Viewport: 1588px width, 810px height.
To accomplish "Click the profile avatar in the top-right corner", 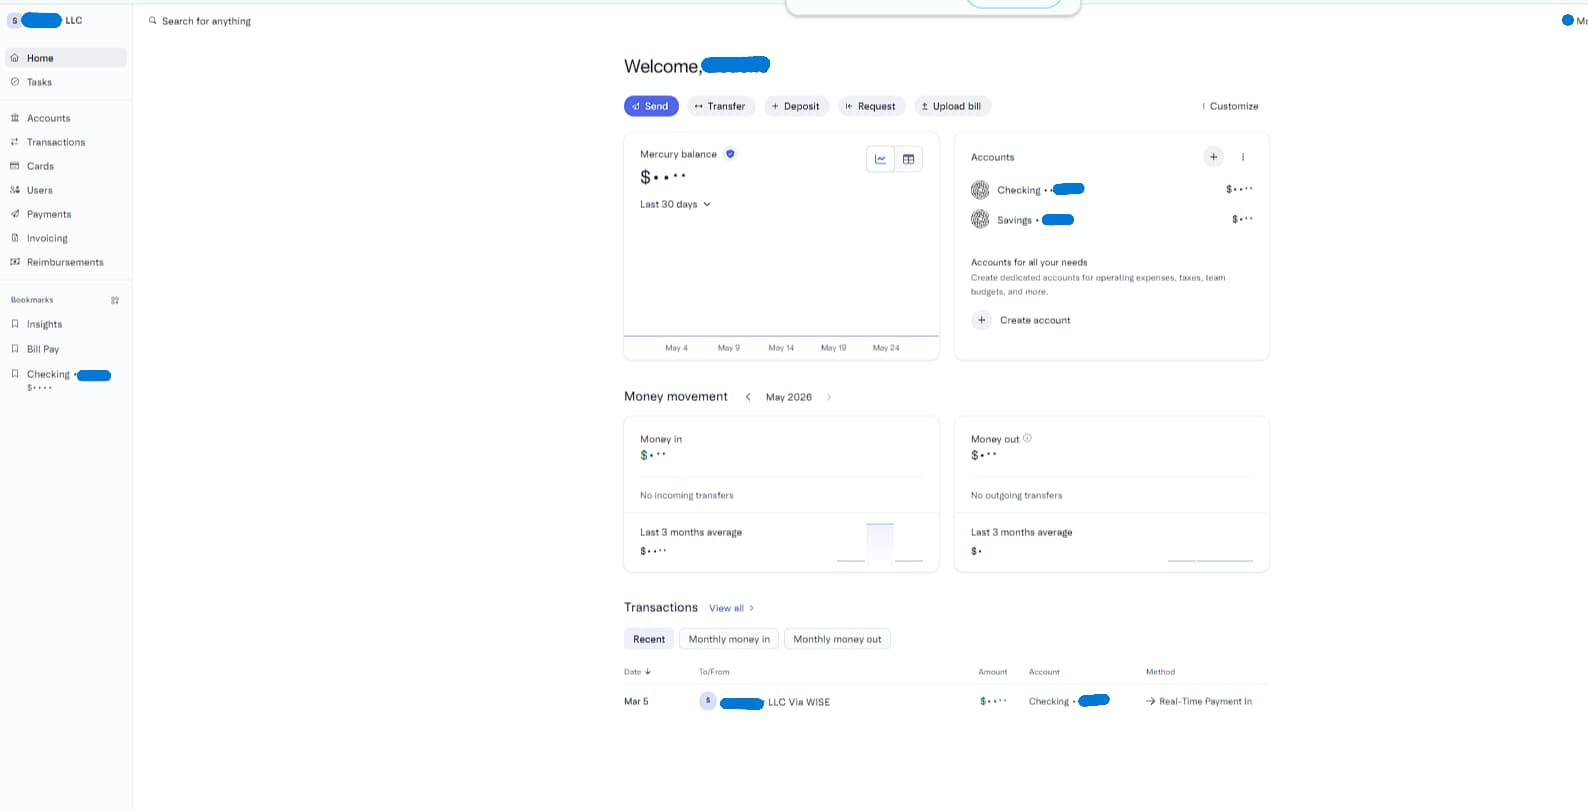I will point(1568,20).
